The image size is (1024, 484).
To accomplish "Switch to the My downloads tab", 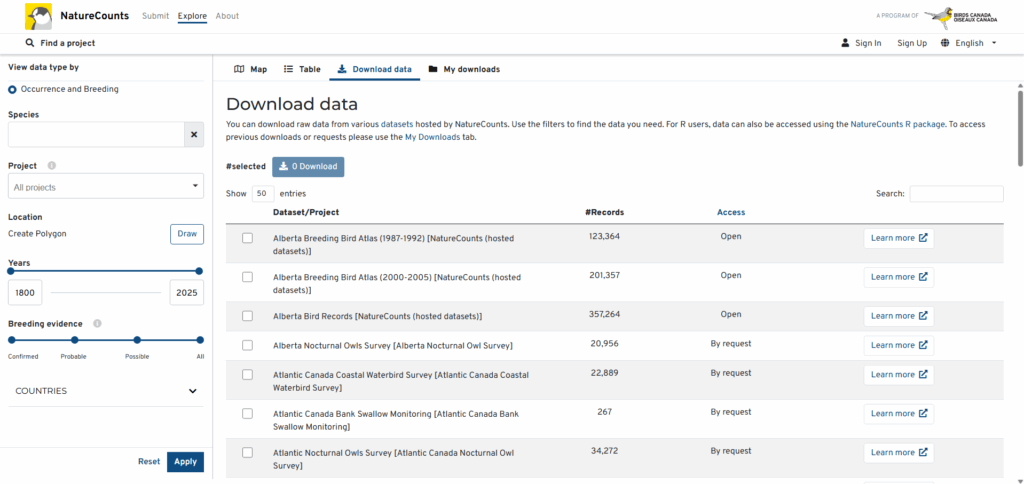I will (x=464, y=69).
